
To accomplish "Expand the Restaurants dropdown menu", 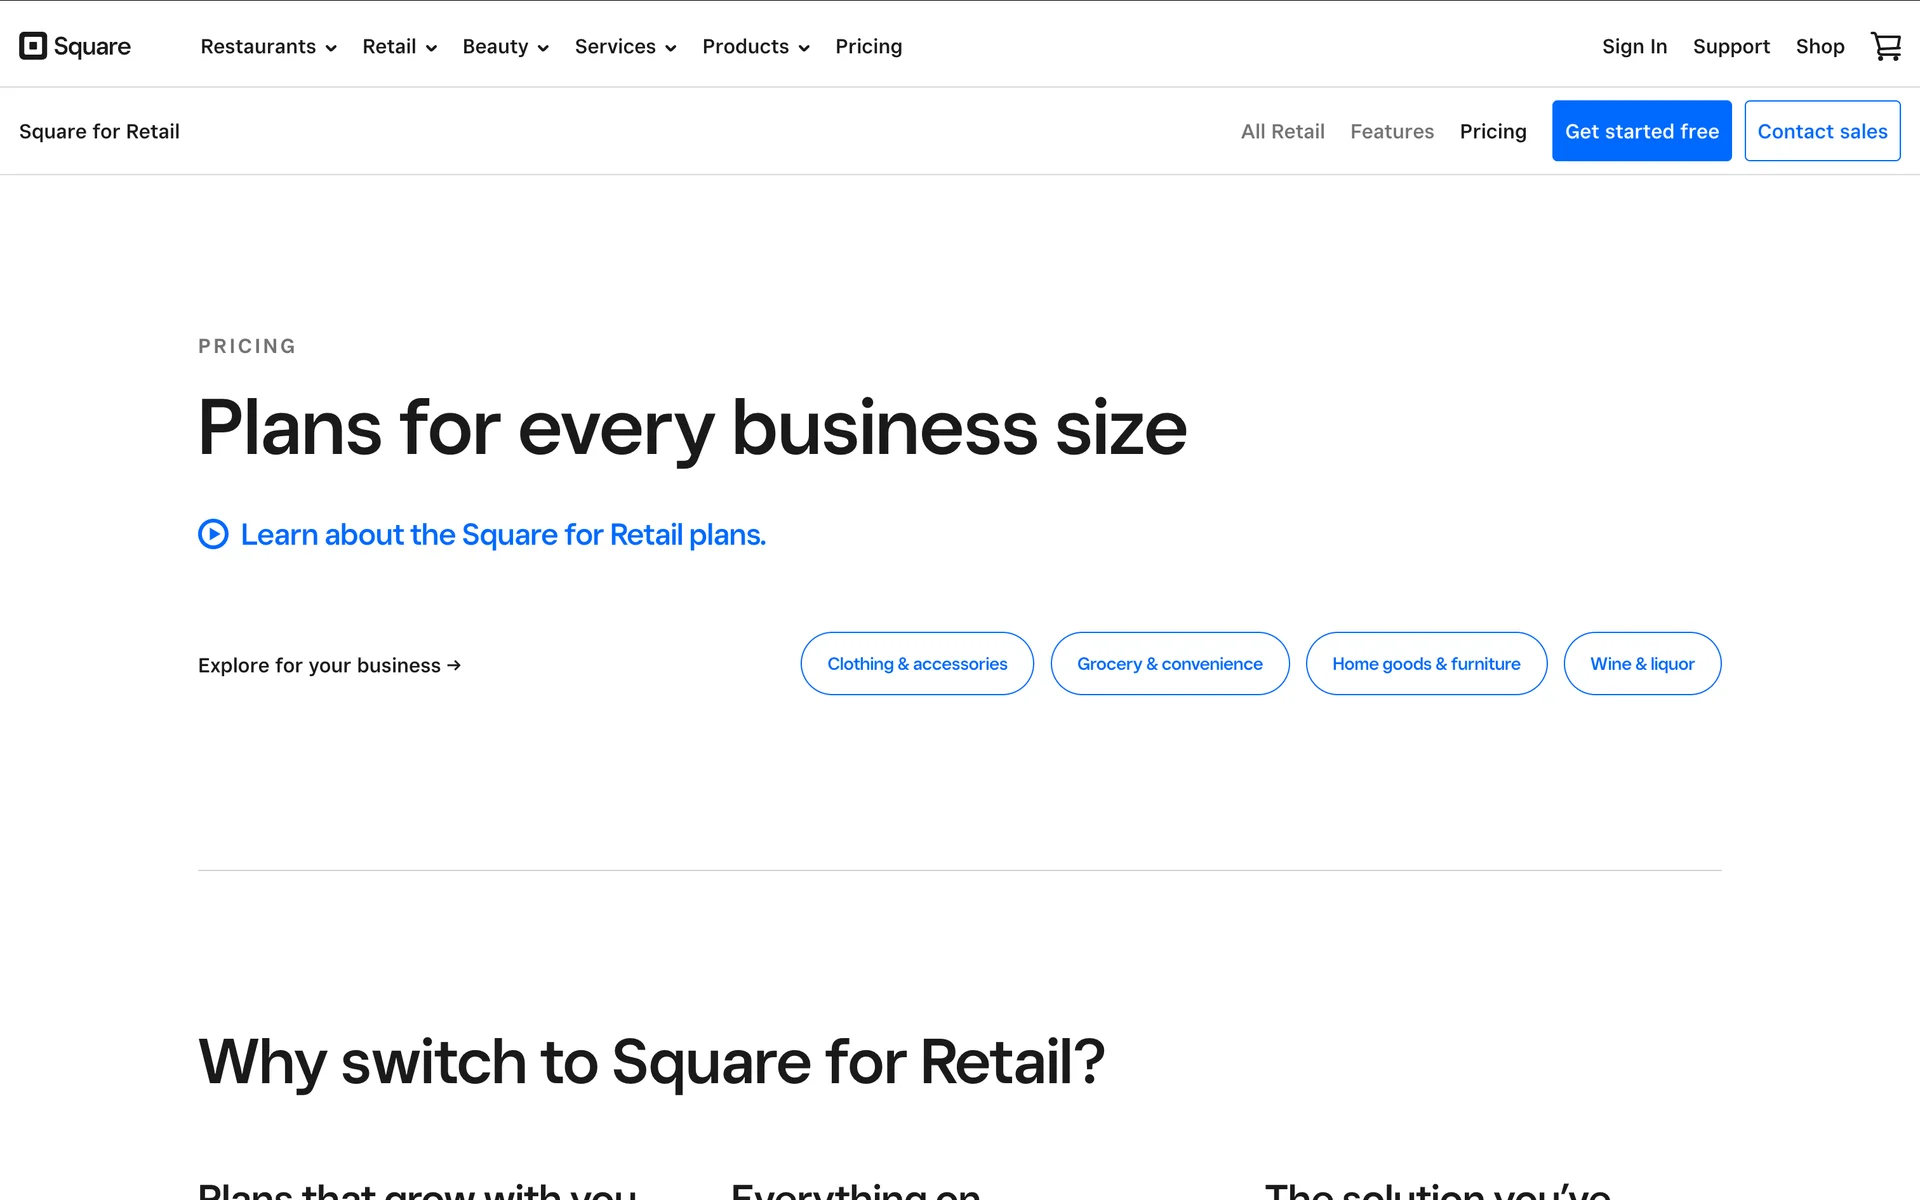I will [x=268, y=47].
